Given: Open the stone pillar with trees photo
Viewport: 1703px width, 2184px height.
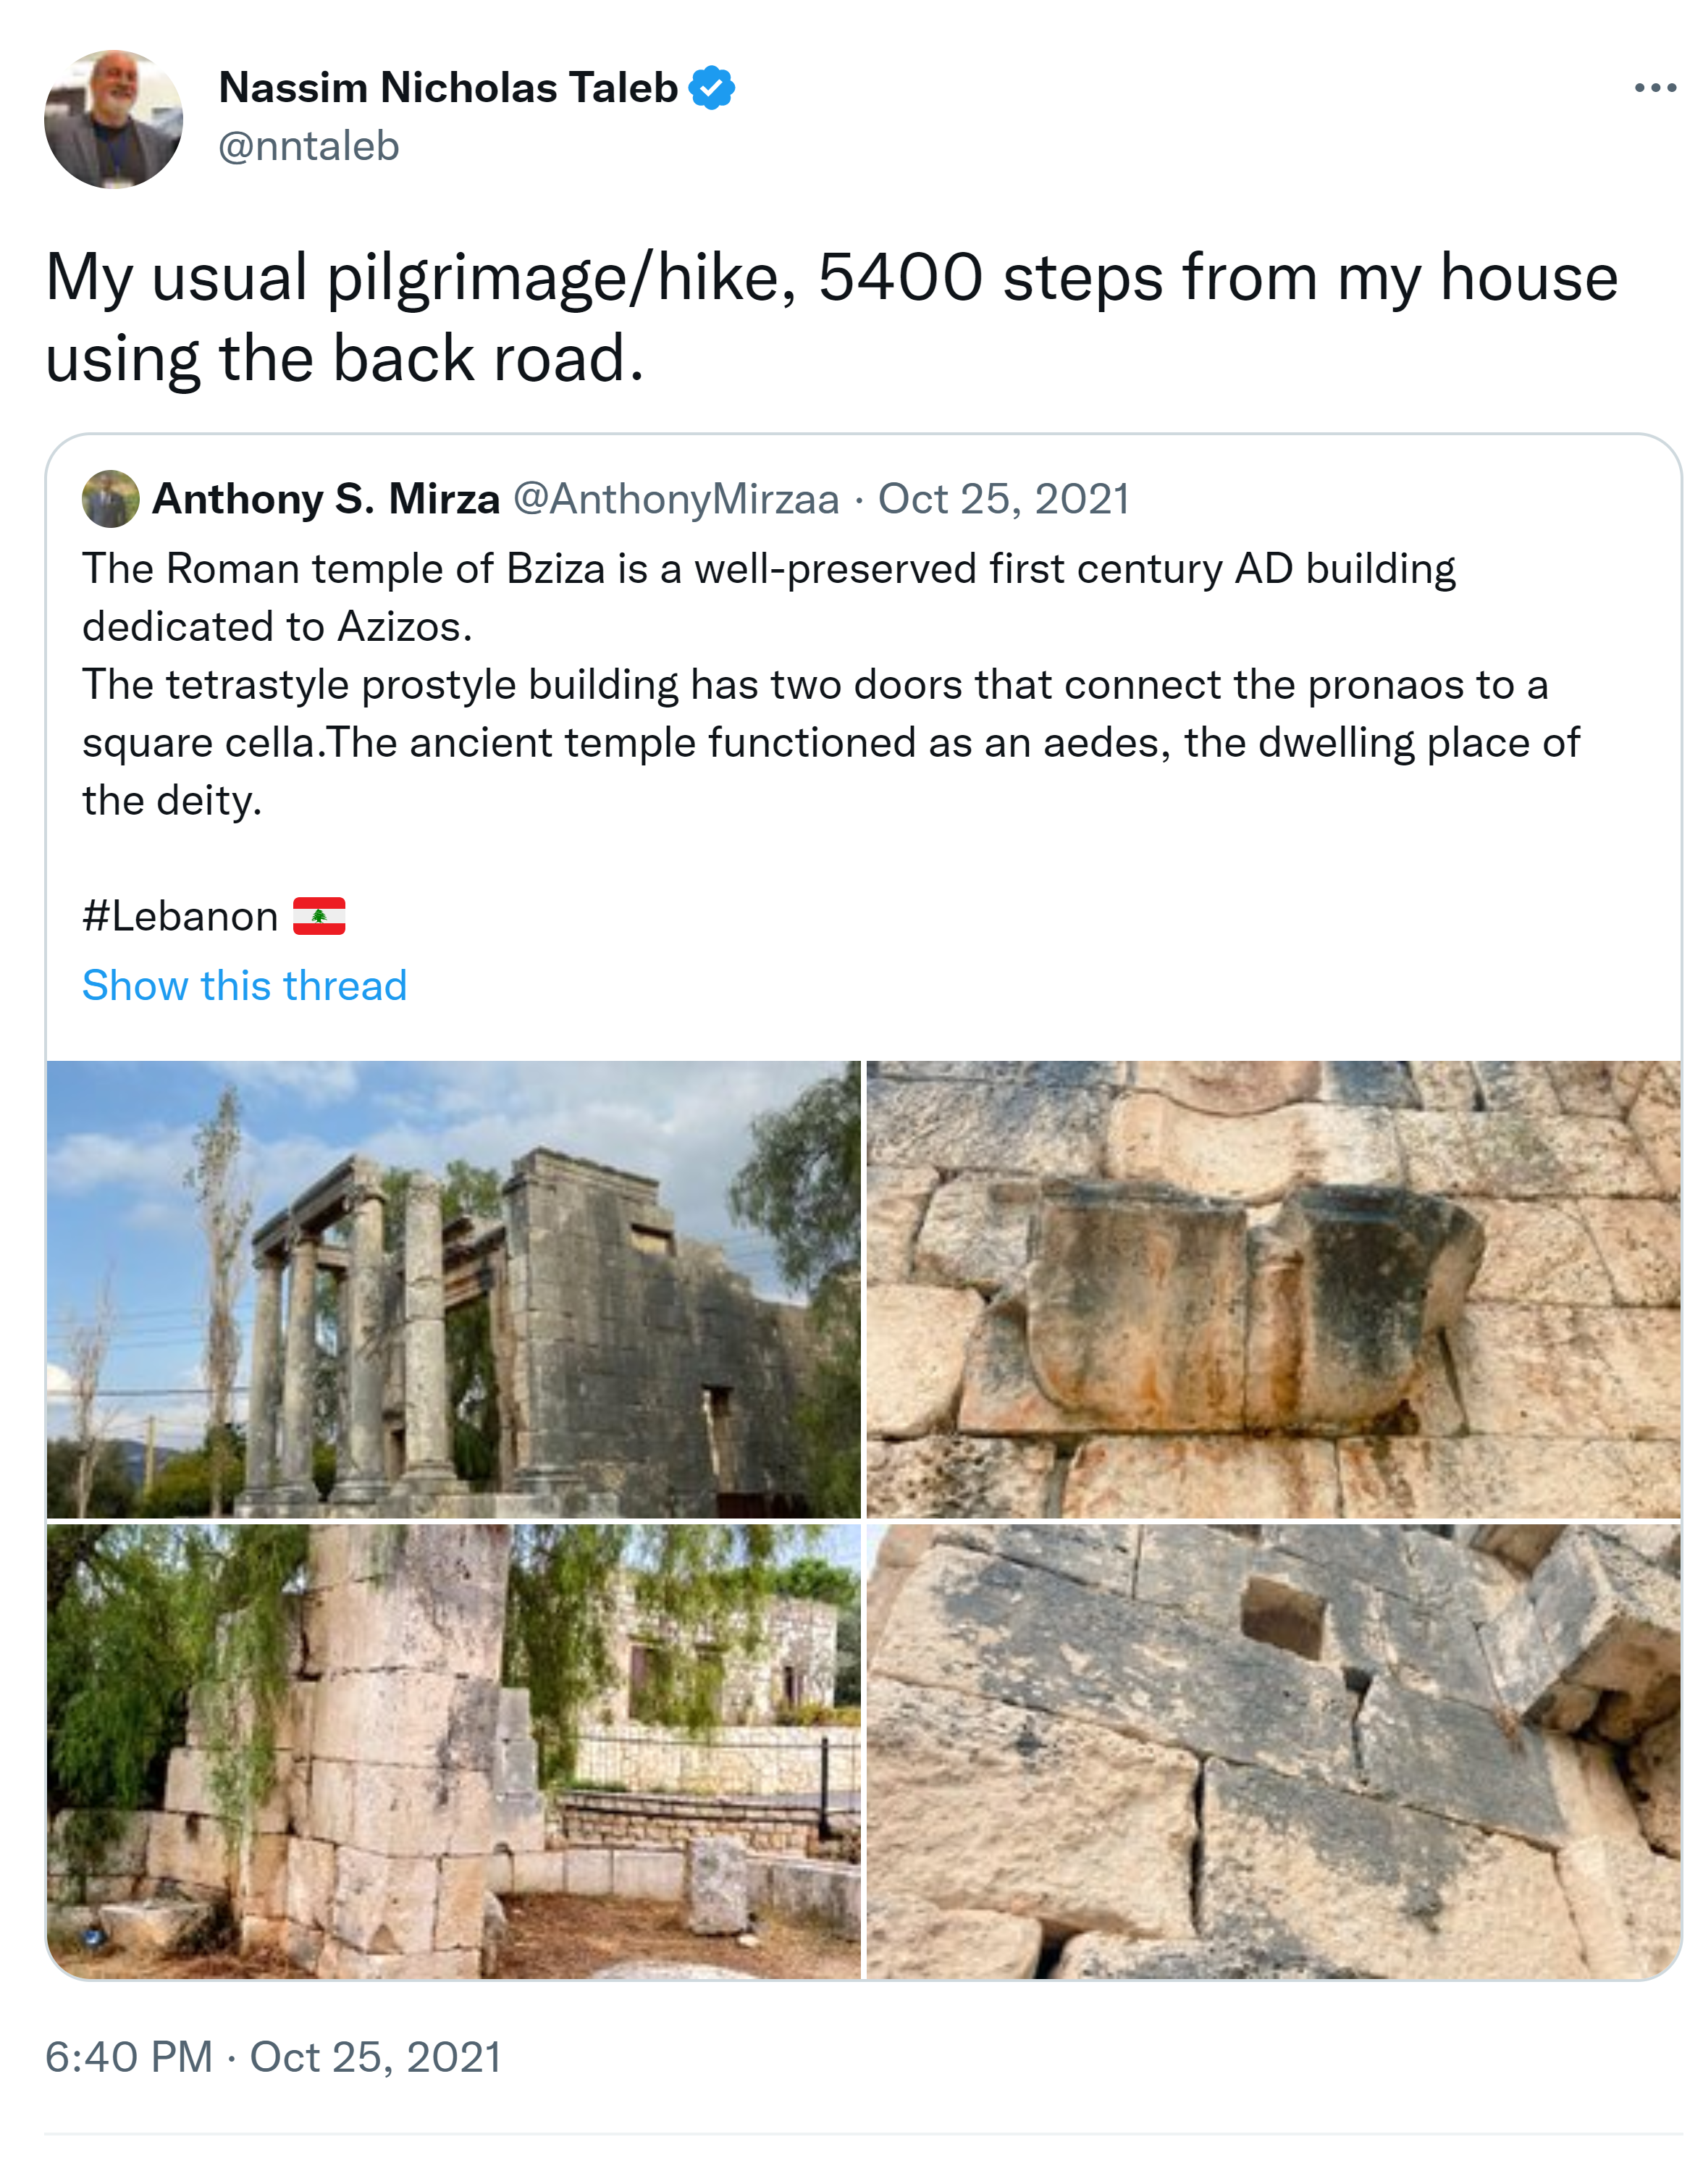Looking at the screenshot, I should [453, 1751].
